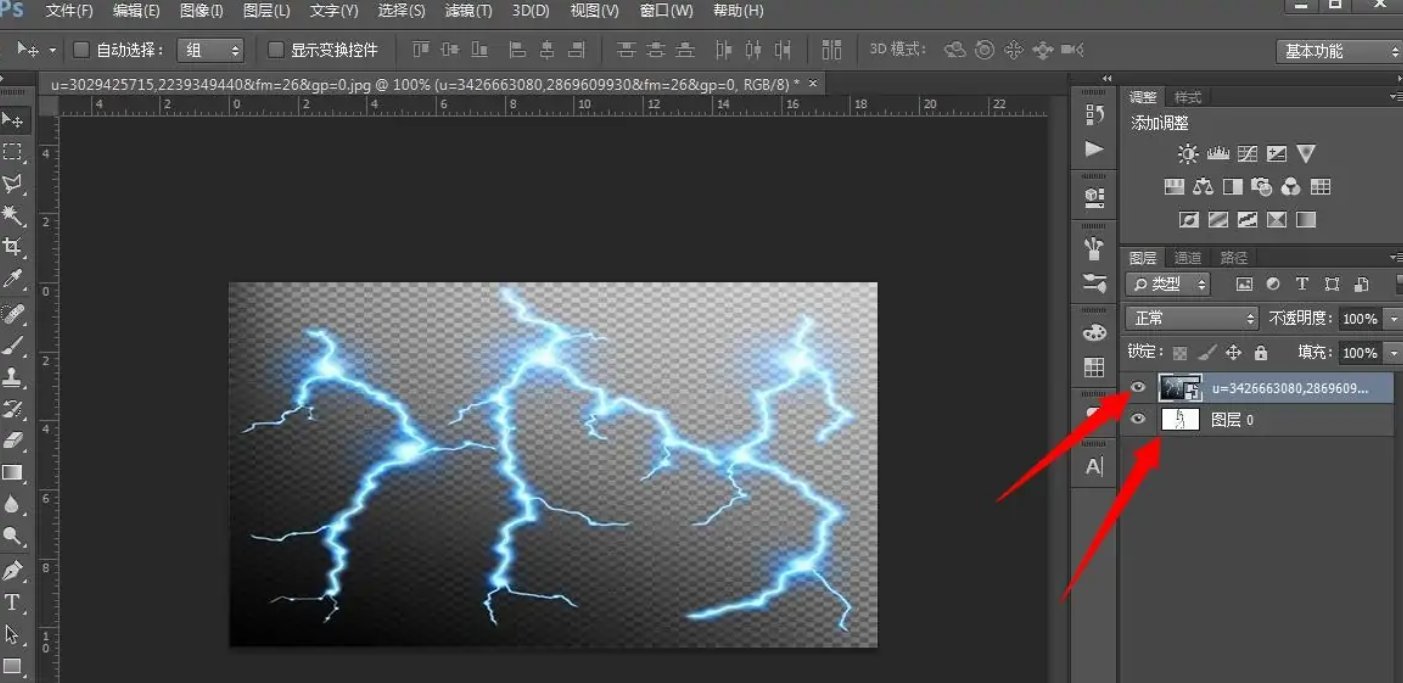This screenshot has height=683, width=1403.
Task: Select the Crop tool
Action: click(12, 247)
